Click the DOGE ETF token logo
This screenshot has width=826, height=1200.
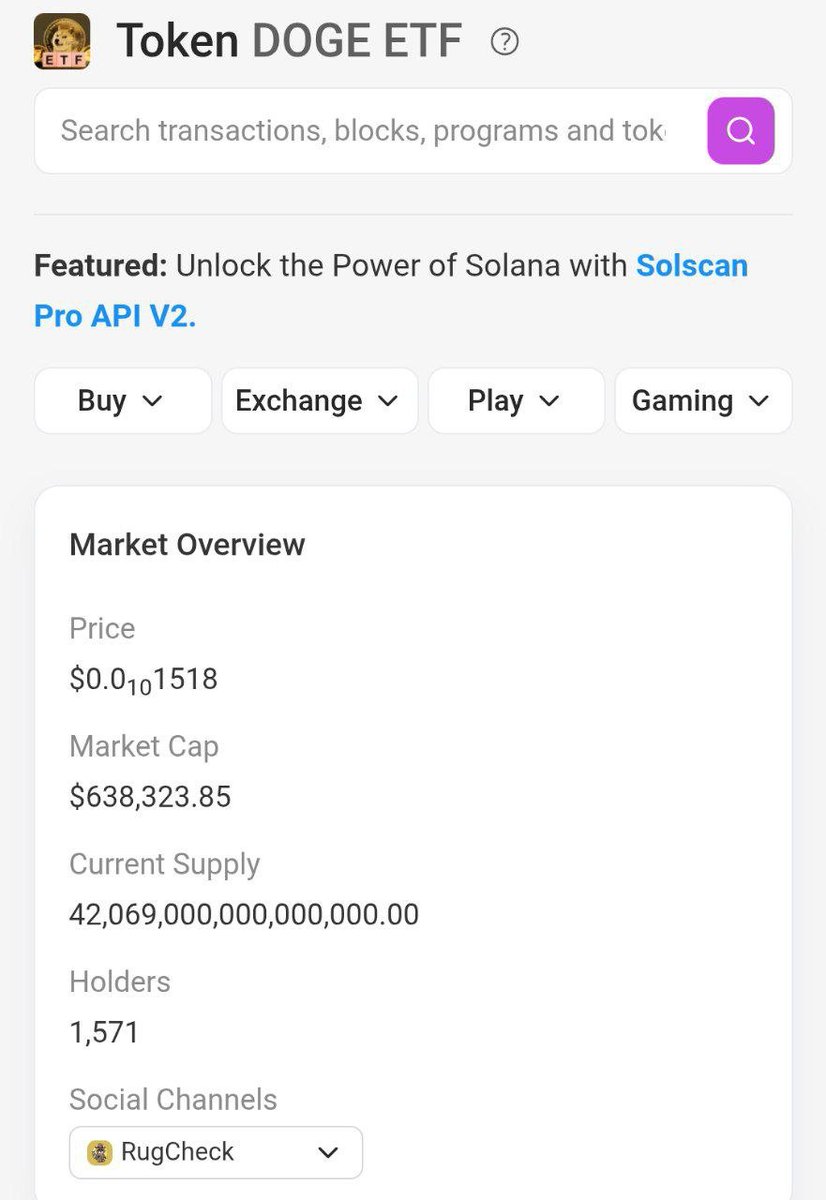coord(63,42)
